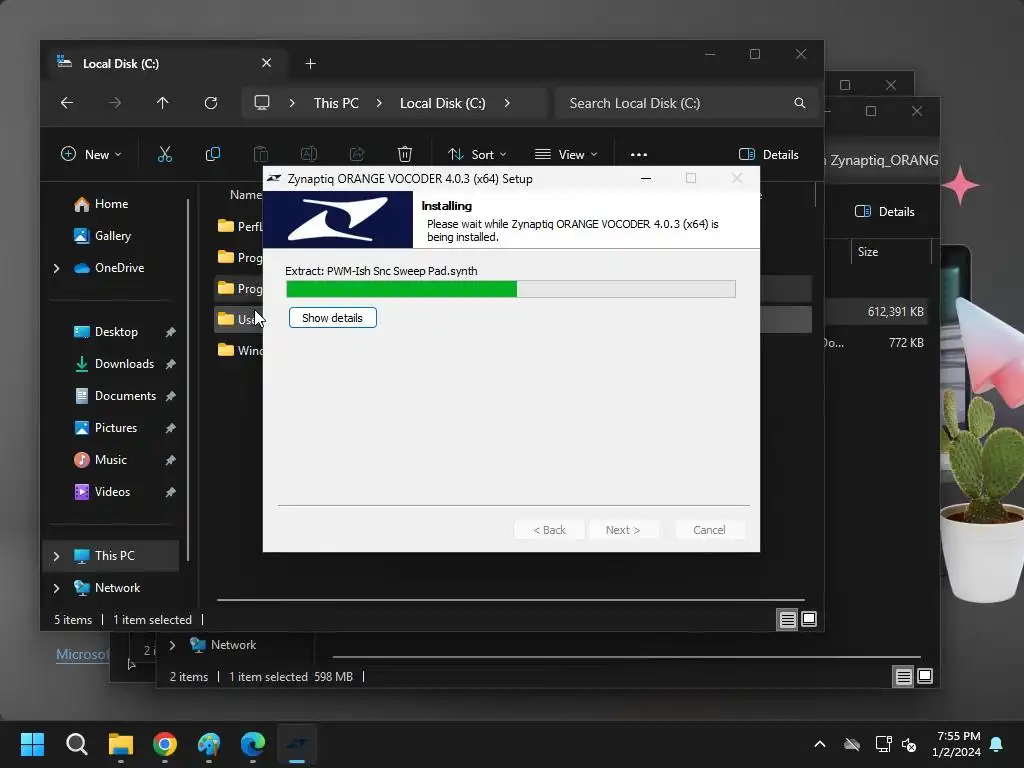Go back in File Explorer
Image resolution: width=1024 pixels, height=768 pixels.
coord(67,103)
